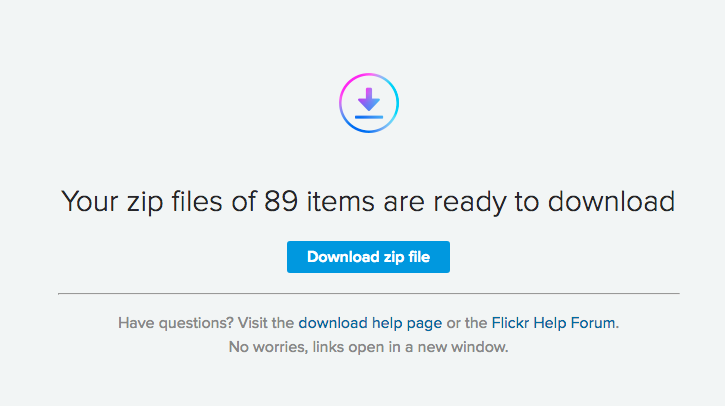
Task: Click the "No worries, links open" note
Action: coord(369,347)
